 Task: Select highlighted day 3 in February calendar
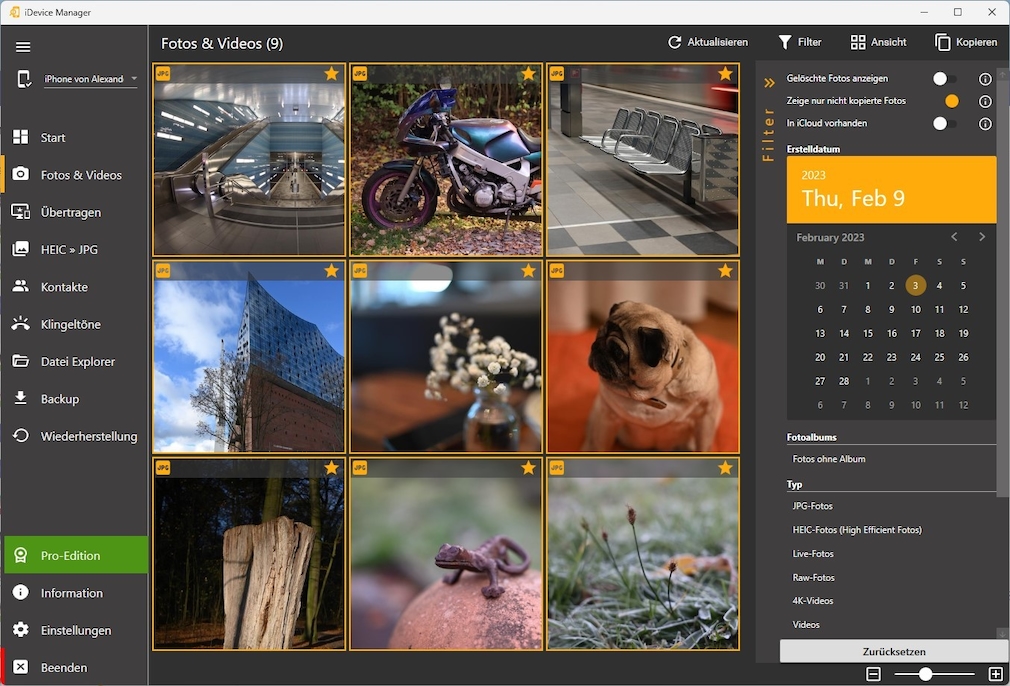click(915, 285)
